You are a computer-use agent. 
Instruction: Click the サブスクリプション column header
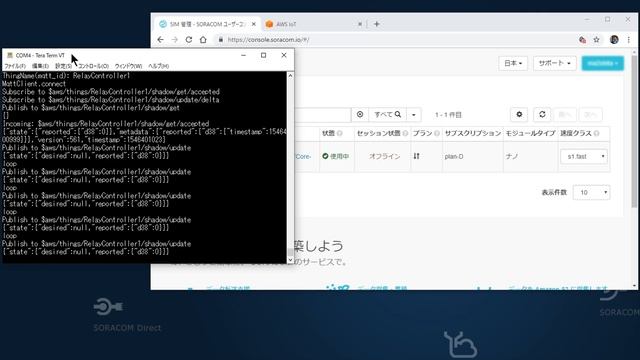click(x=473, y=133)
